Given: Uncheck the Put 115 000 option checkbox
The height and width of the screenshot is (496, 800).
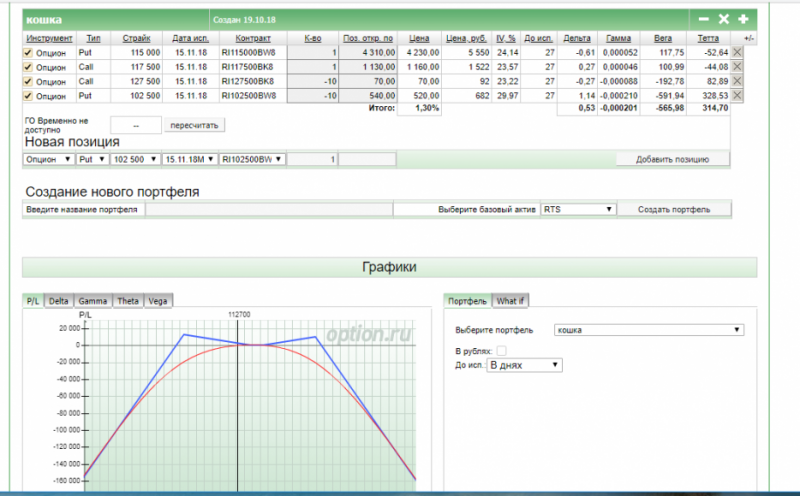Looking at the screenshot, I should (28, 52).
